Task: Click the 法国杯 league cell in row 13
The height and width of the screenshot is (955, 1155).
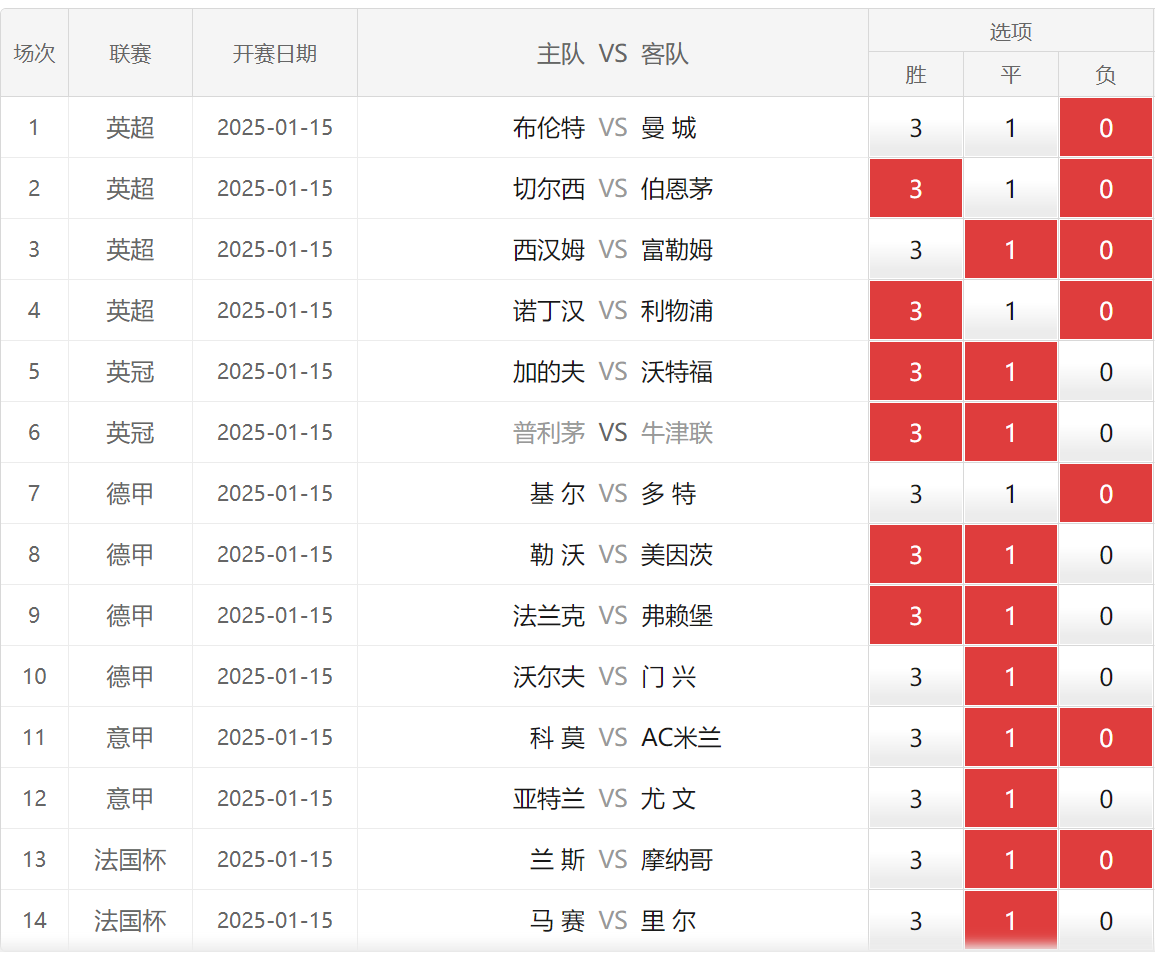Action: point(130,859)
